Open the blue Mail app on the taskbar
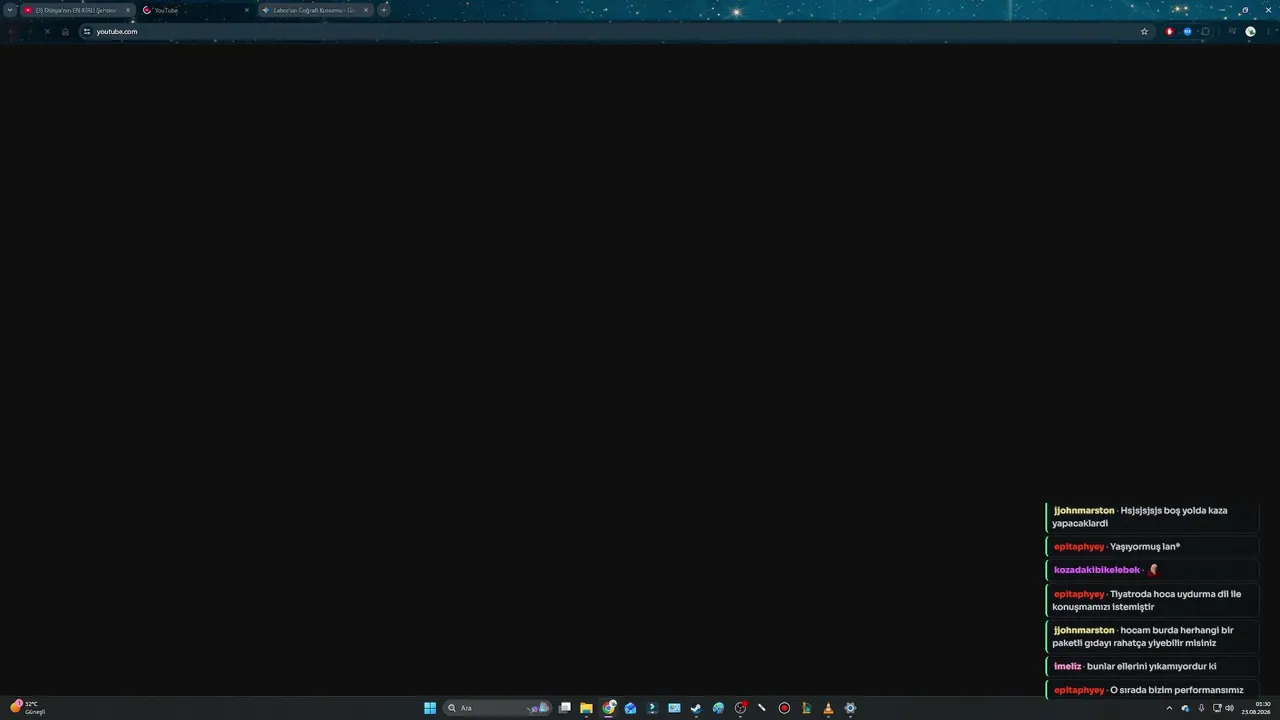Viewport: 1280px width, 720px height. 630,708
